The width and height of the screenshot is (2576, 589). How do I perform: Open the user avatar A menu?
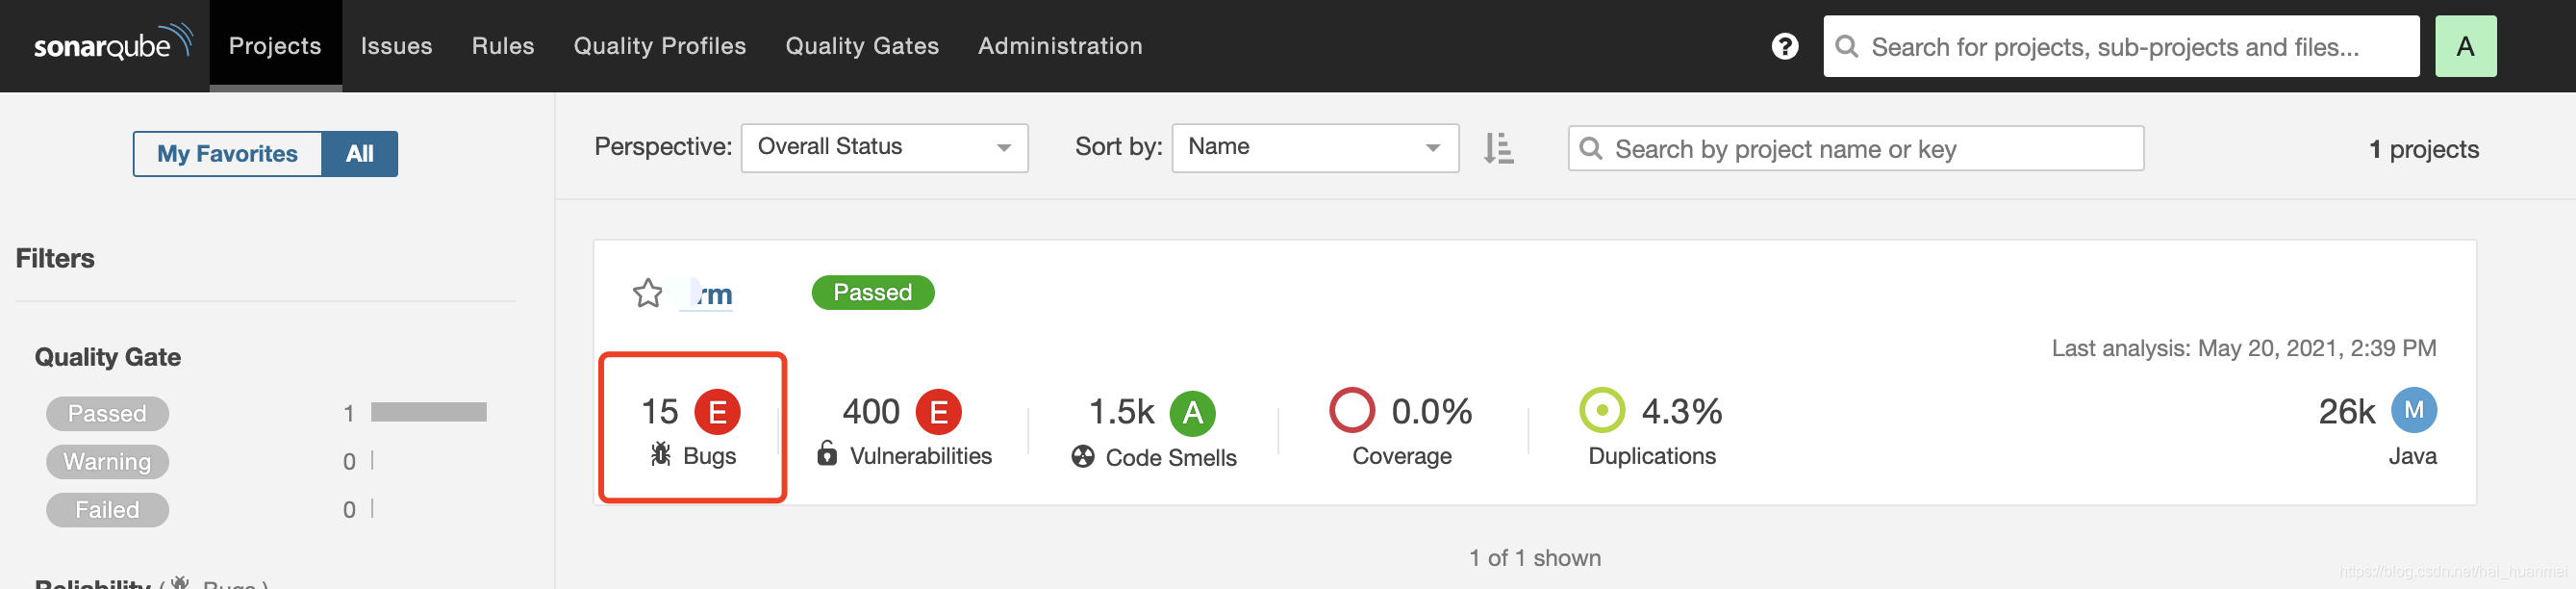2465,46
